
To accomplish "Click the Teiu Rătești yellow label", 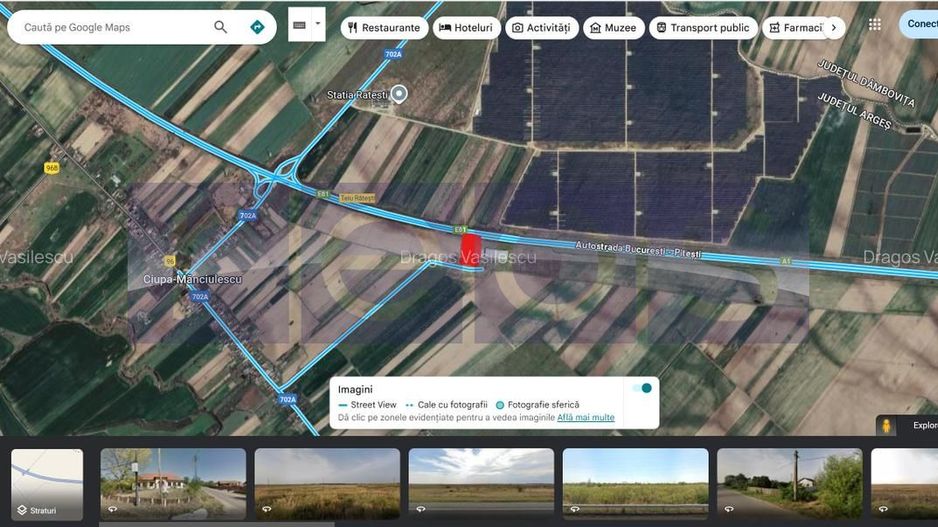I will (x=357, y=197).
